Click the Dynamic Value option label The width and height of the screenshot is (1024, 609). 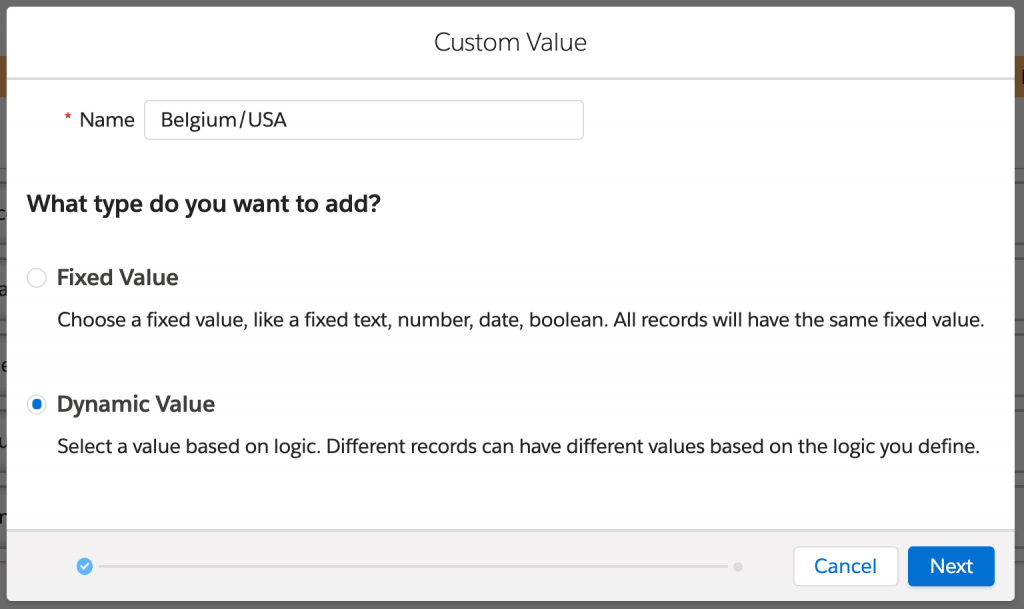[136, 405]
